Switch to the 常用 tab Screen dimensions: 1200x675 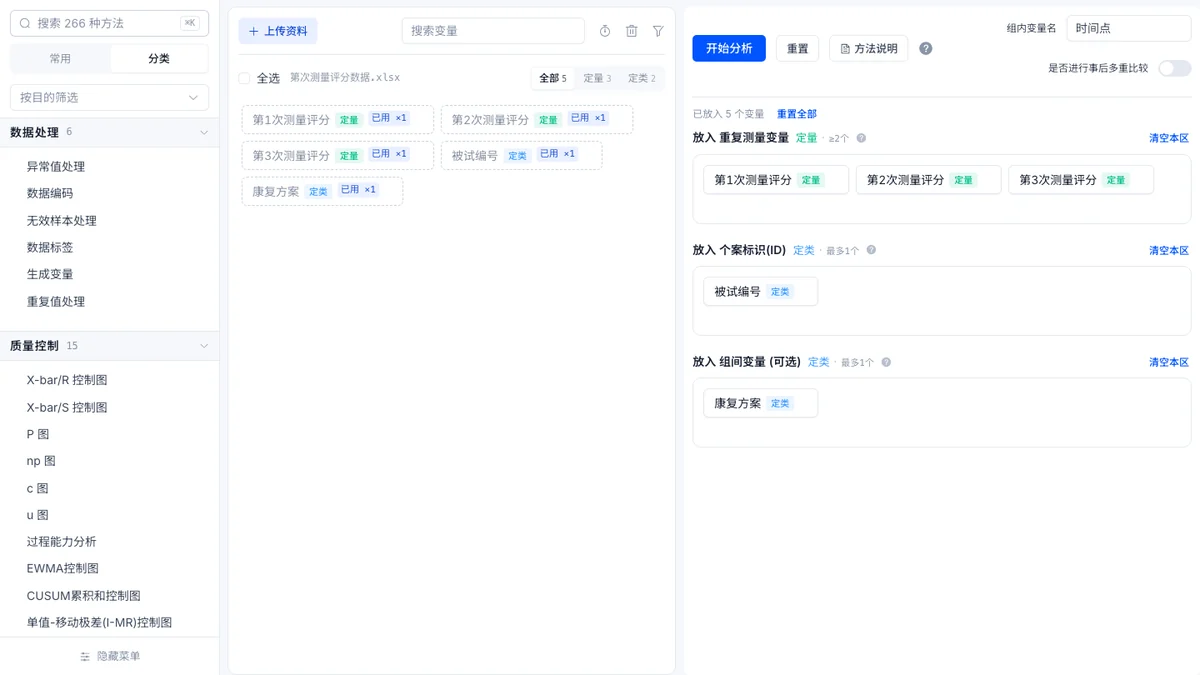60,59
